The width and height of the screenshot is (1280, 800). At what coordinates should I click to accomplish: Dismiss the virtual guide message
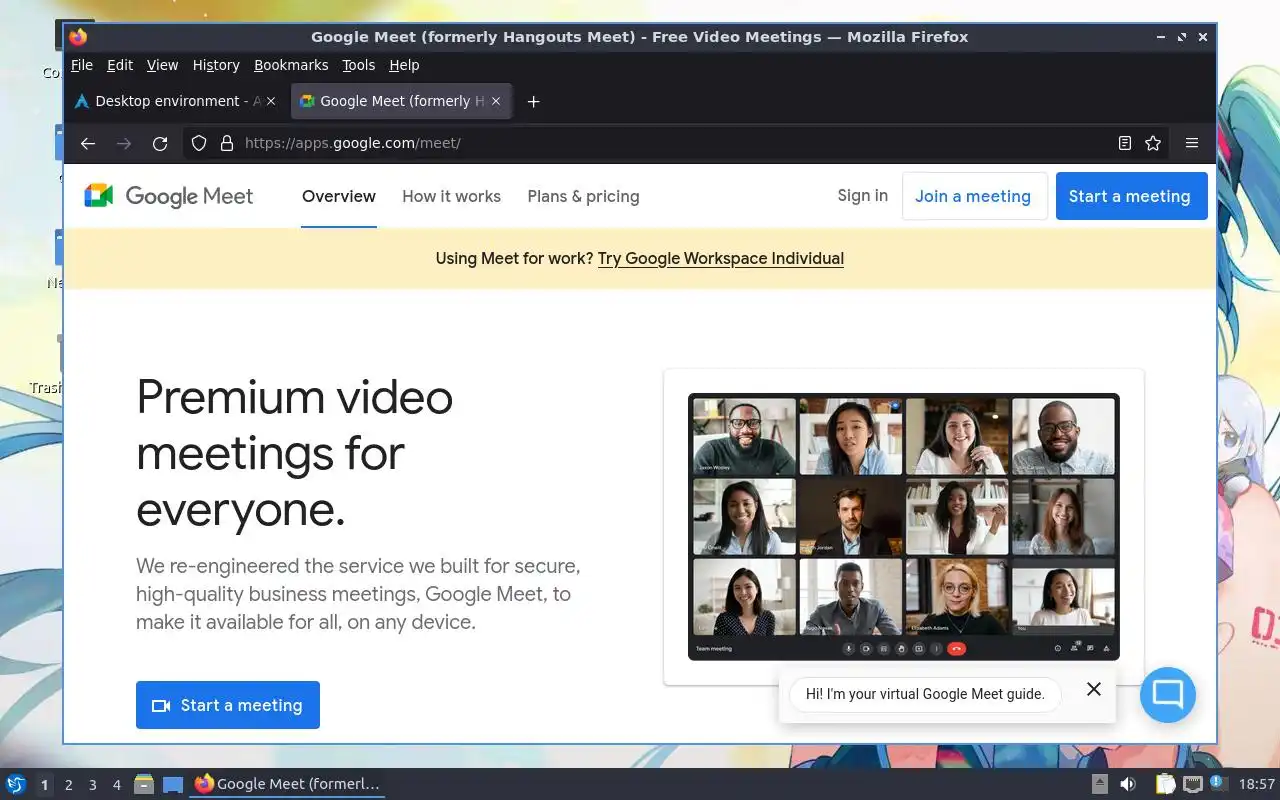click(1094, 689)
